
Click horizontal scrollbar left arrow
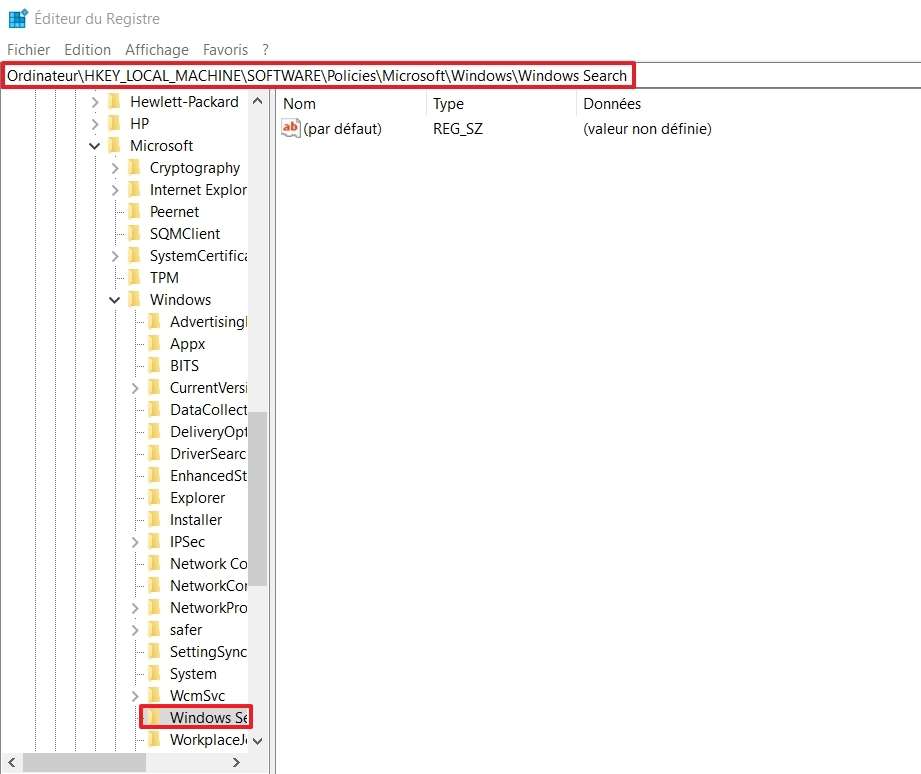pos(12,762)
